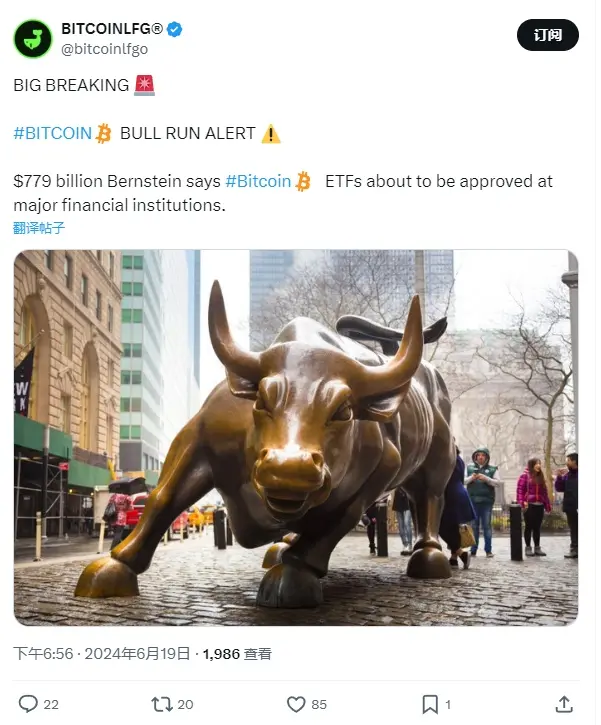Visit the @bitcoinlfgo handle link
601x725 pixels.
(x=104, y=49)
